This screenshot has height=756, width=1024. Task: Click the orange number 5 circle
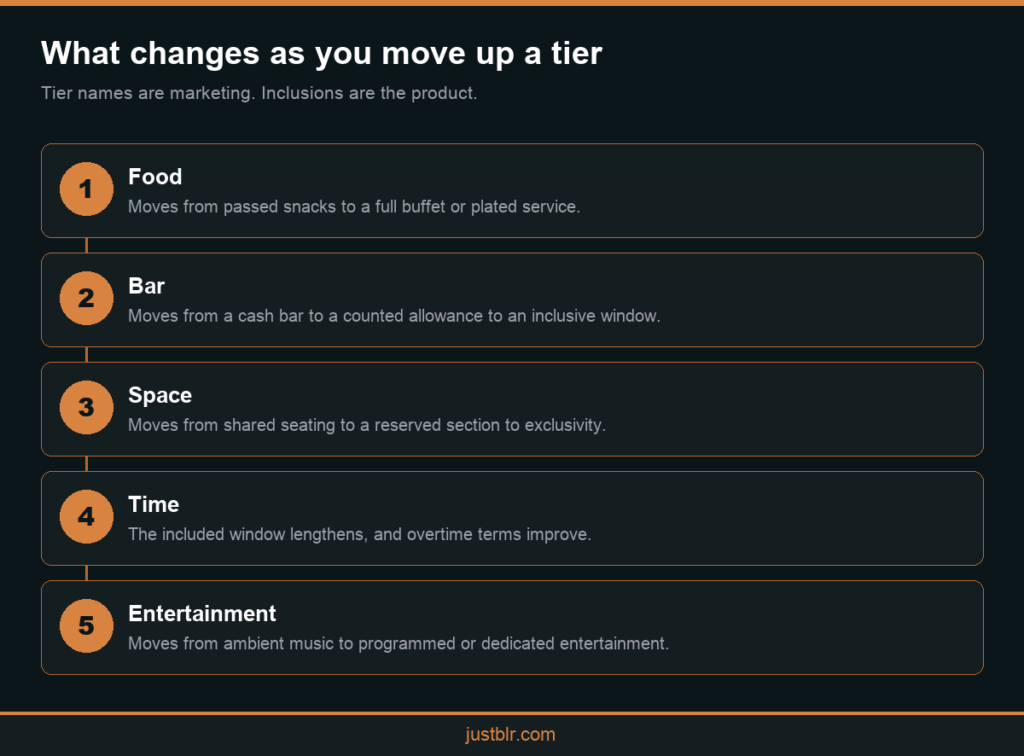pos(86,626)
